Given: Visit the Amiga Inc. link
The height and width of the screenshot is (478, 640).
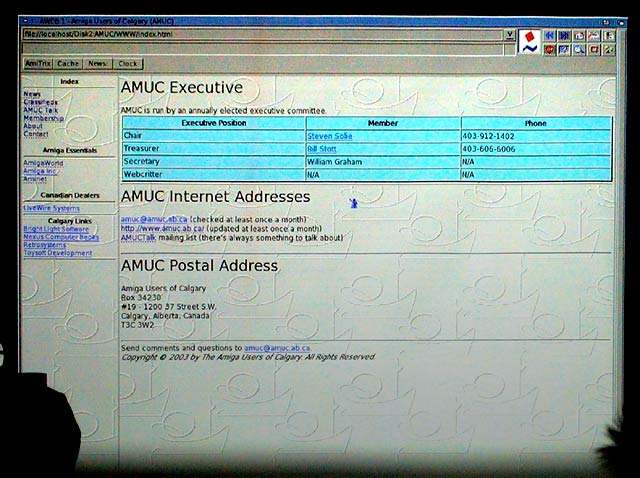Looking at the screenshot, I should click(x=40, y=171).
